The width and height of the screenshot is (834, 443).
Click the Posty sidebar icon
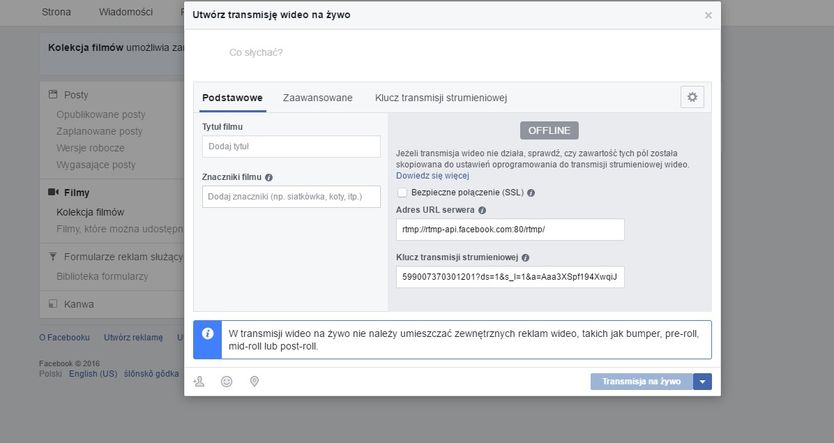tap(53, 95)
